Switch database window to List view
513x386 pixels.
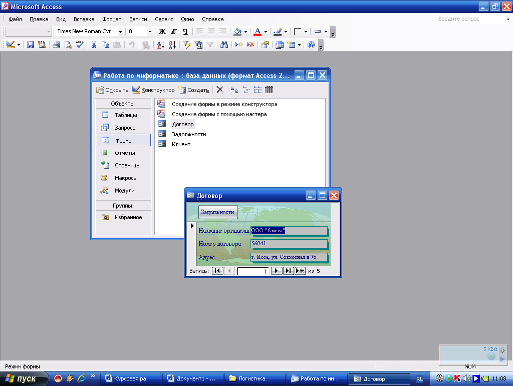coord(258,90)
